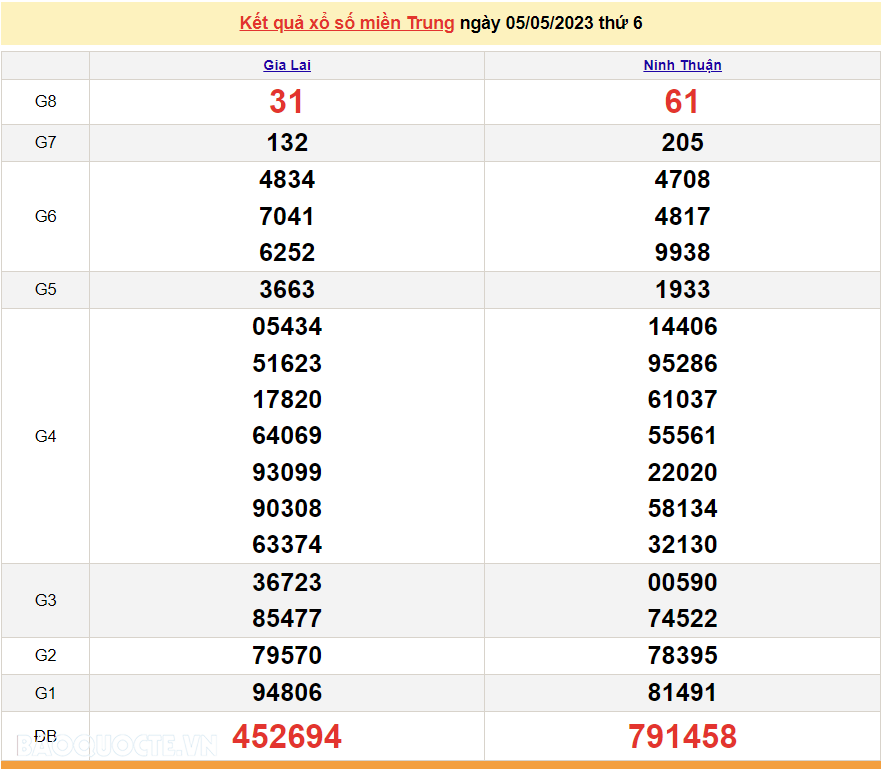Image resolution: width=882 pixels, height=769 pixels.
Task: Open the Gia Lai results page
Action: click(x=287, y=65)
